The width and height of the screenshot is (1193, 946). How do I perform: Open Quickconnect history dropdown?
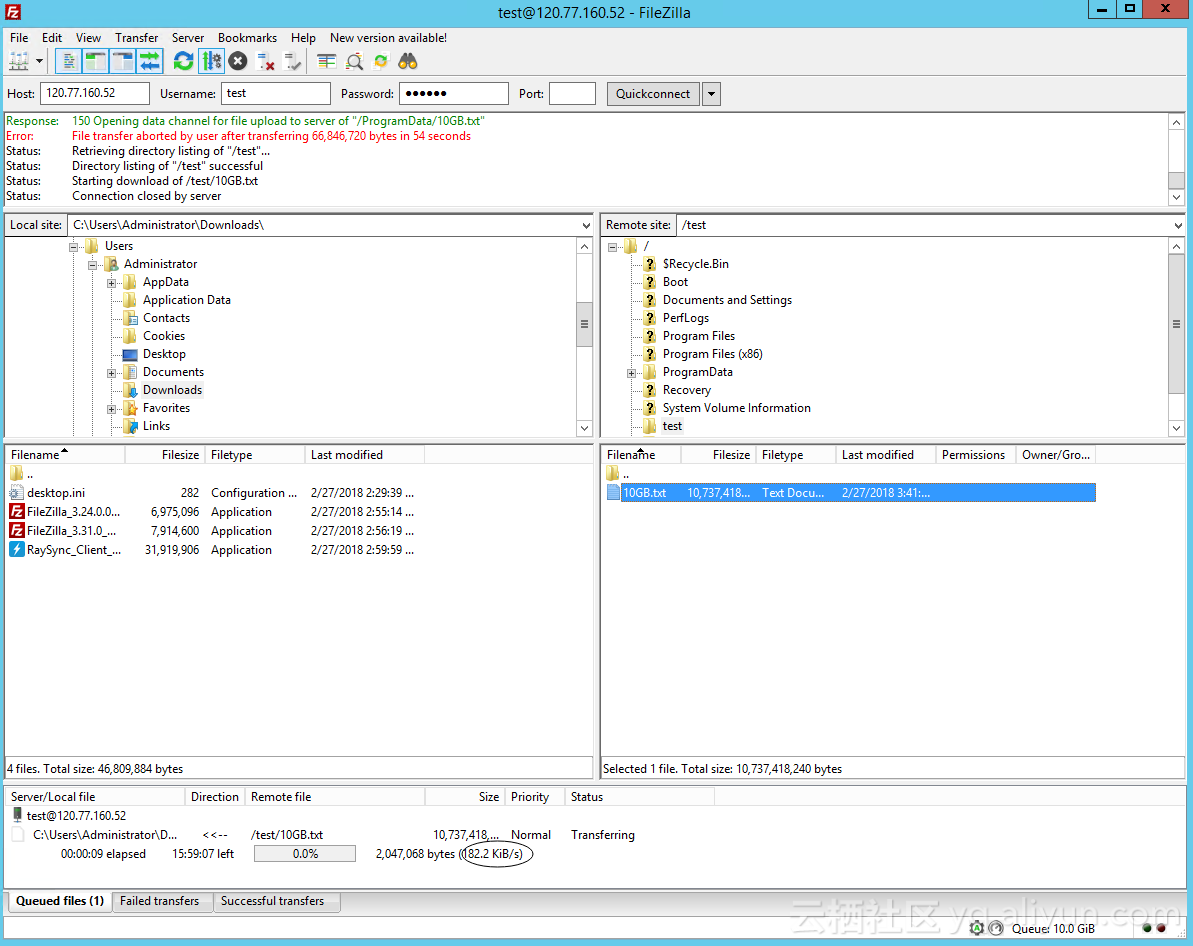coord(711,94)
